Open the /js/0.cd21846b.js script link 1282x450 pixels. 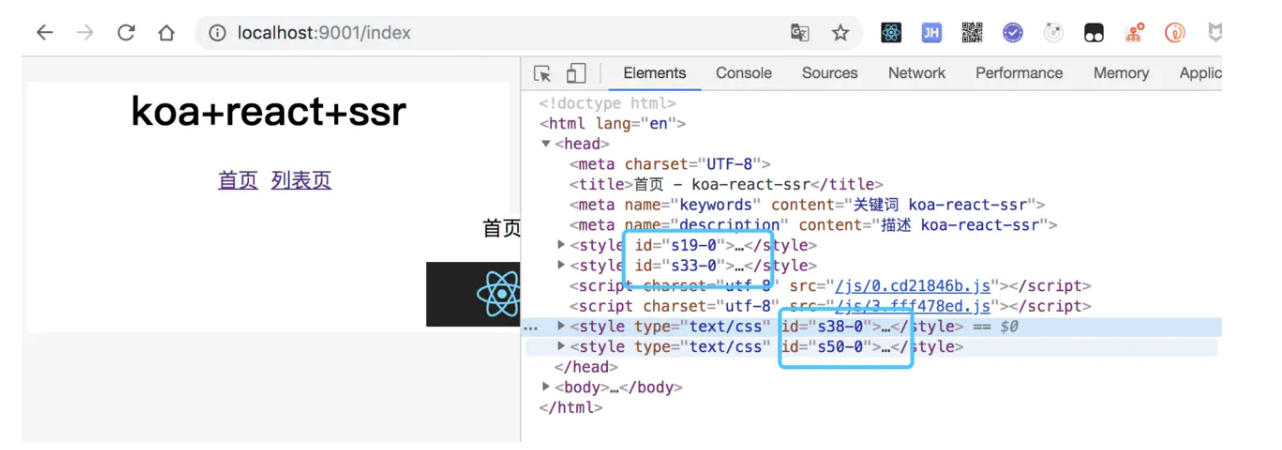point(912,286)
